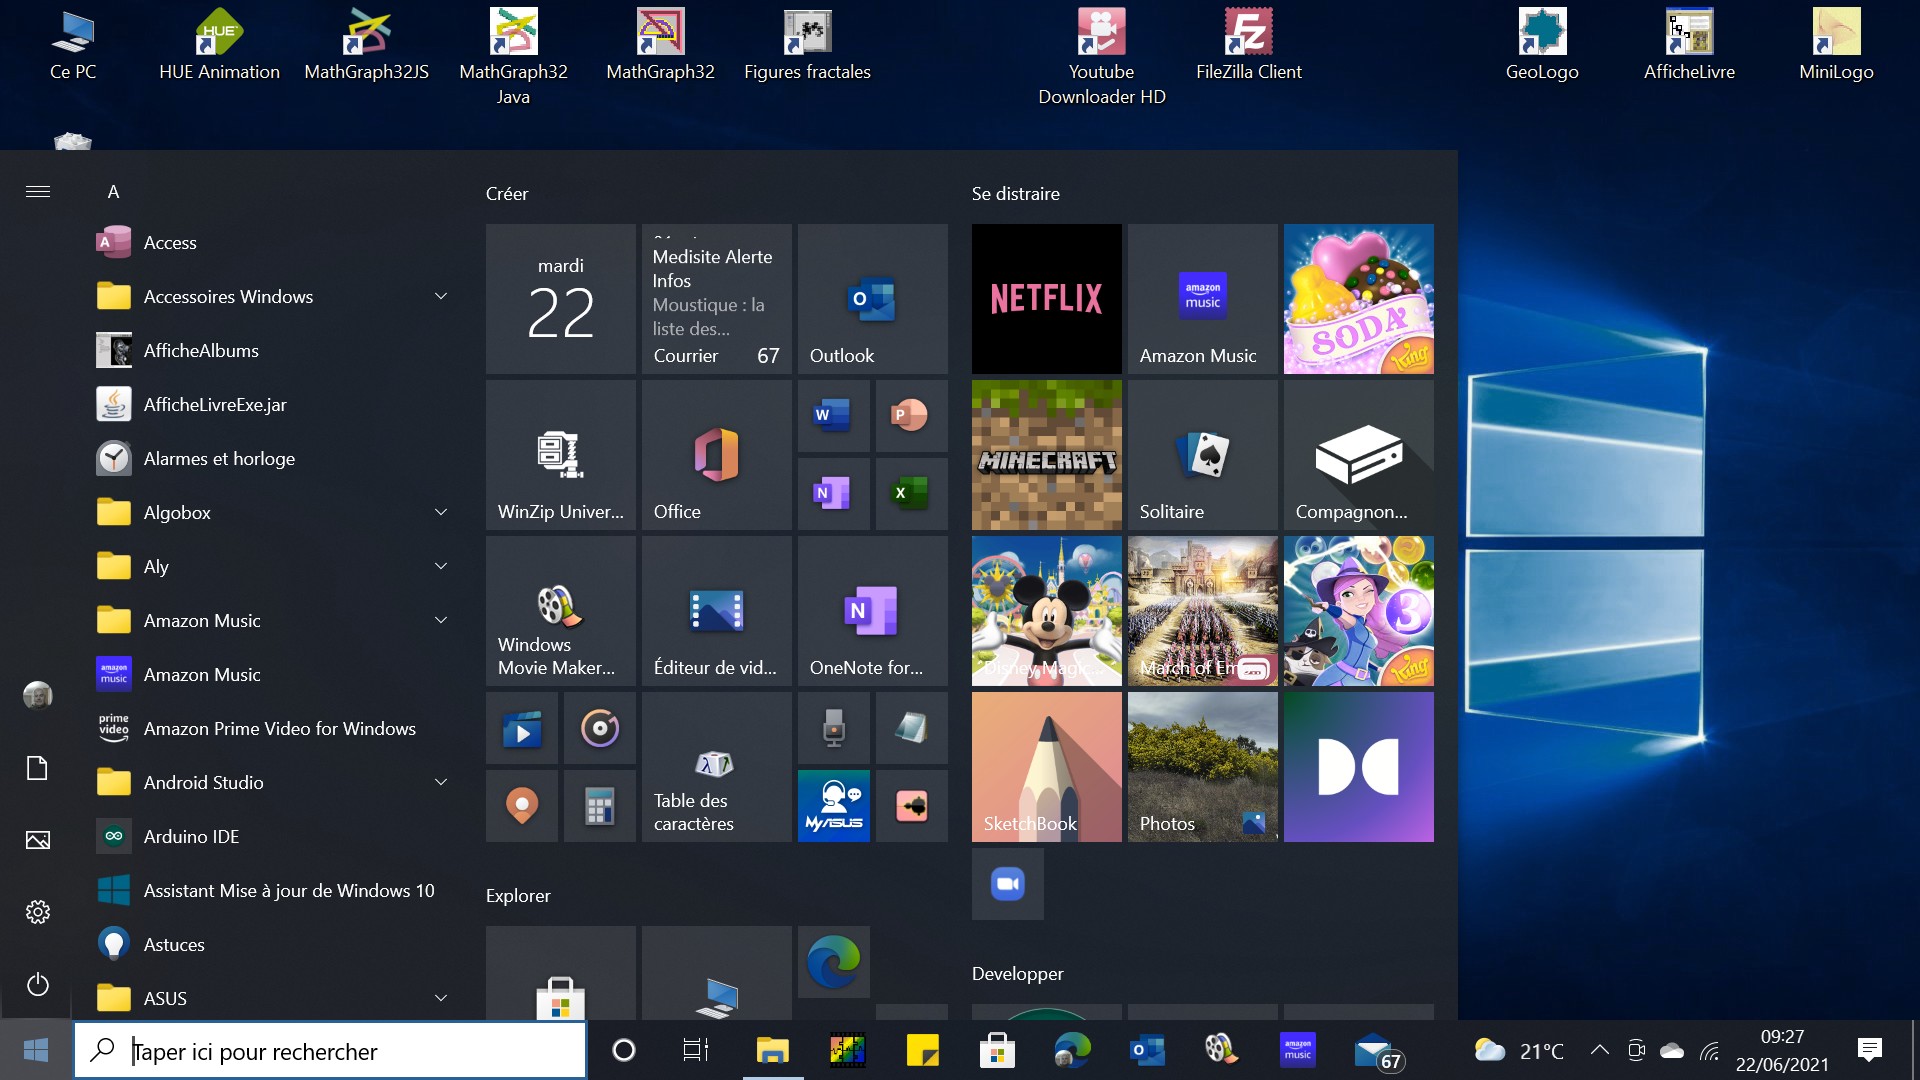Viewport: 1920px width, 1080px height.
Task: Open the Zoom small tile
Action: (1007, 884)
